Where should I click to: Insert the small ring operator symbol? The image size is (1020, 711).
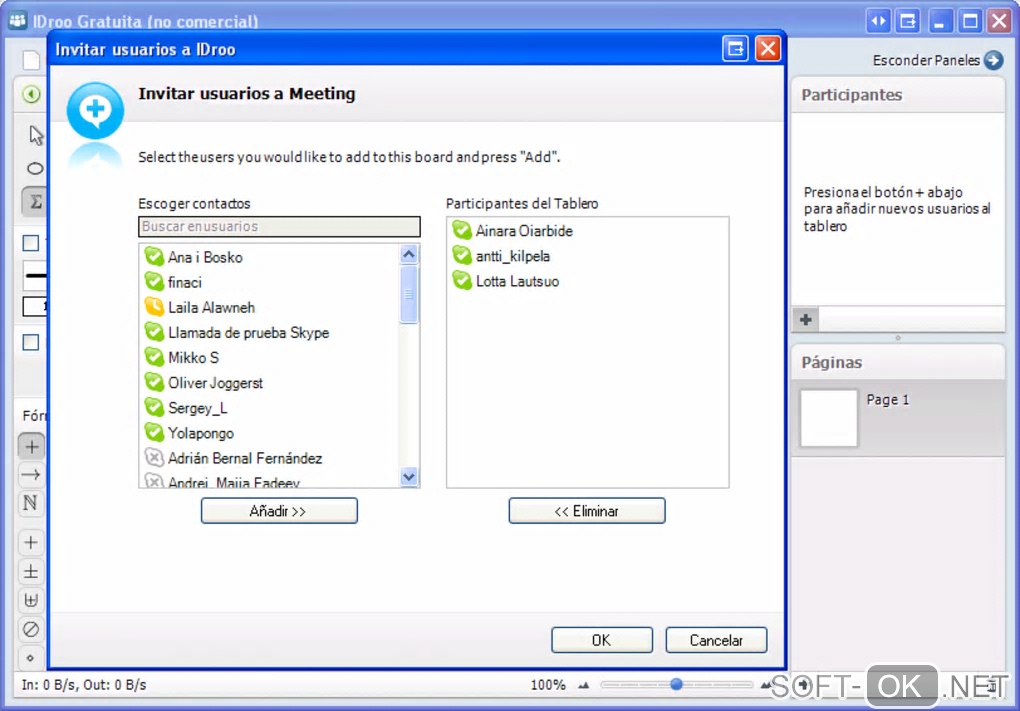31,658
